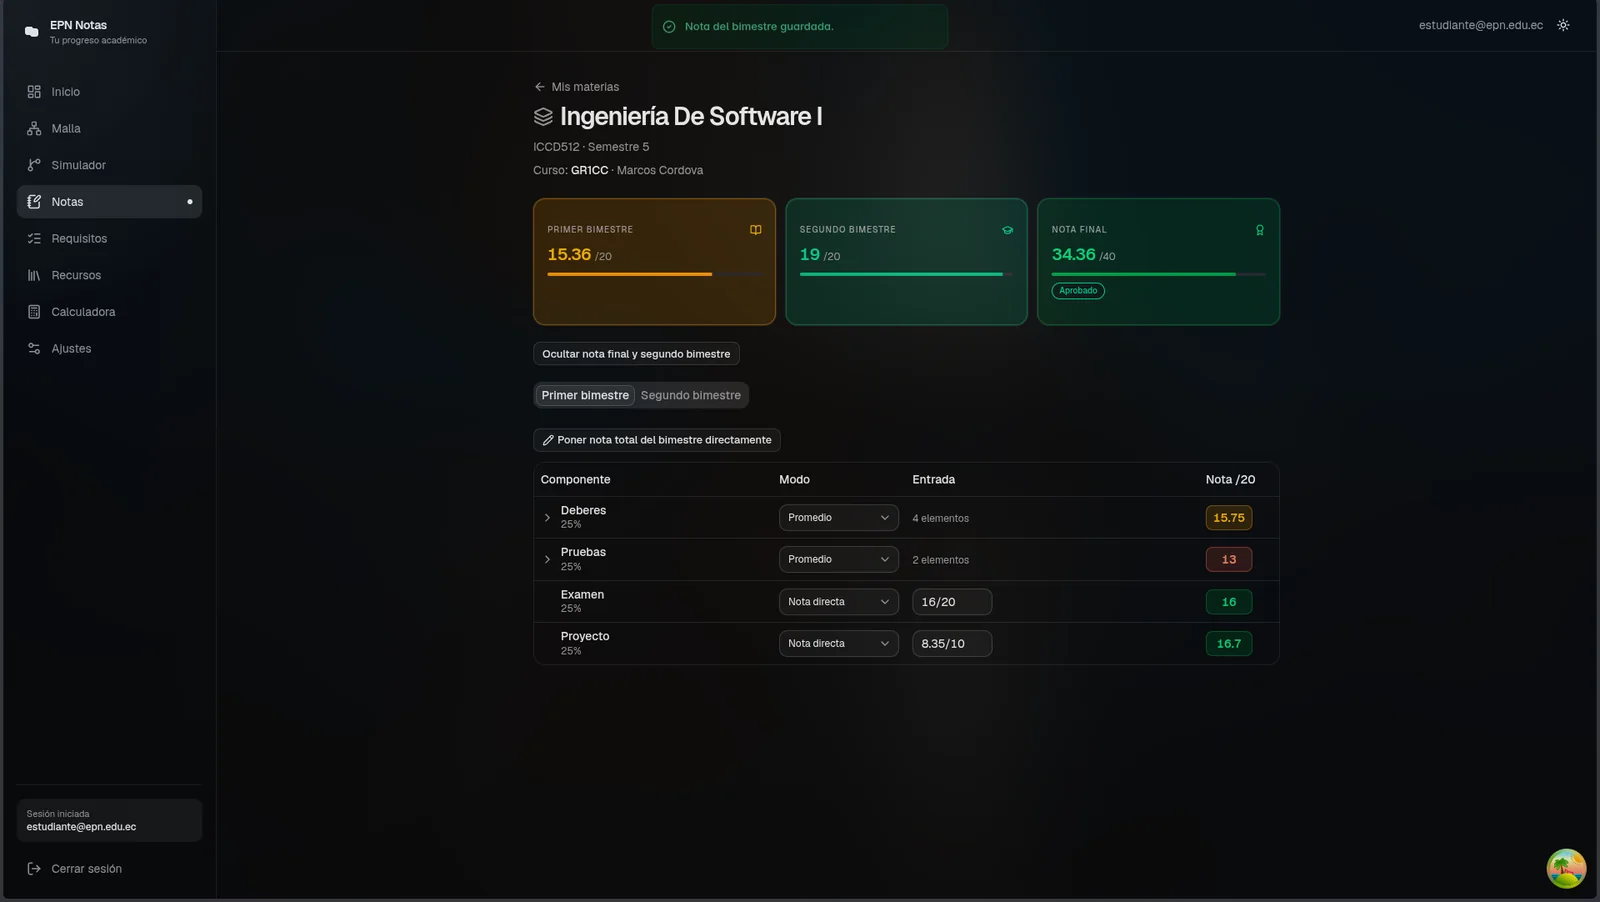The width and height of the screenshot is (1600, 902).
Task: Click the pencil icon in Poner nota total button
Action: point(548,440)
